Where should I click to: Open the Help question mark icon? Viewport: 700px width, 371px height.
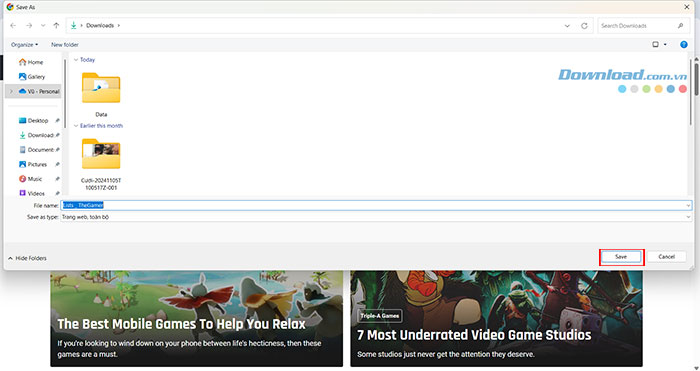[x=683, y=45]
